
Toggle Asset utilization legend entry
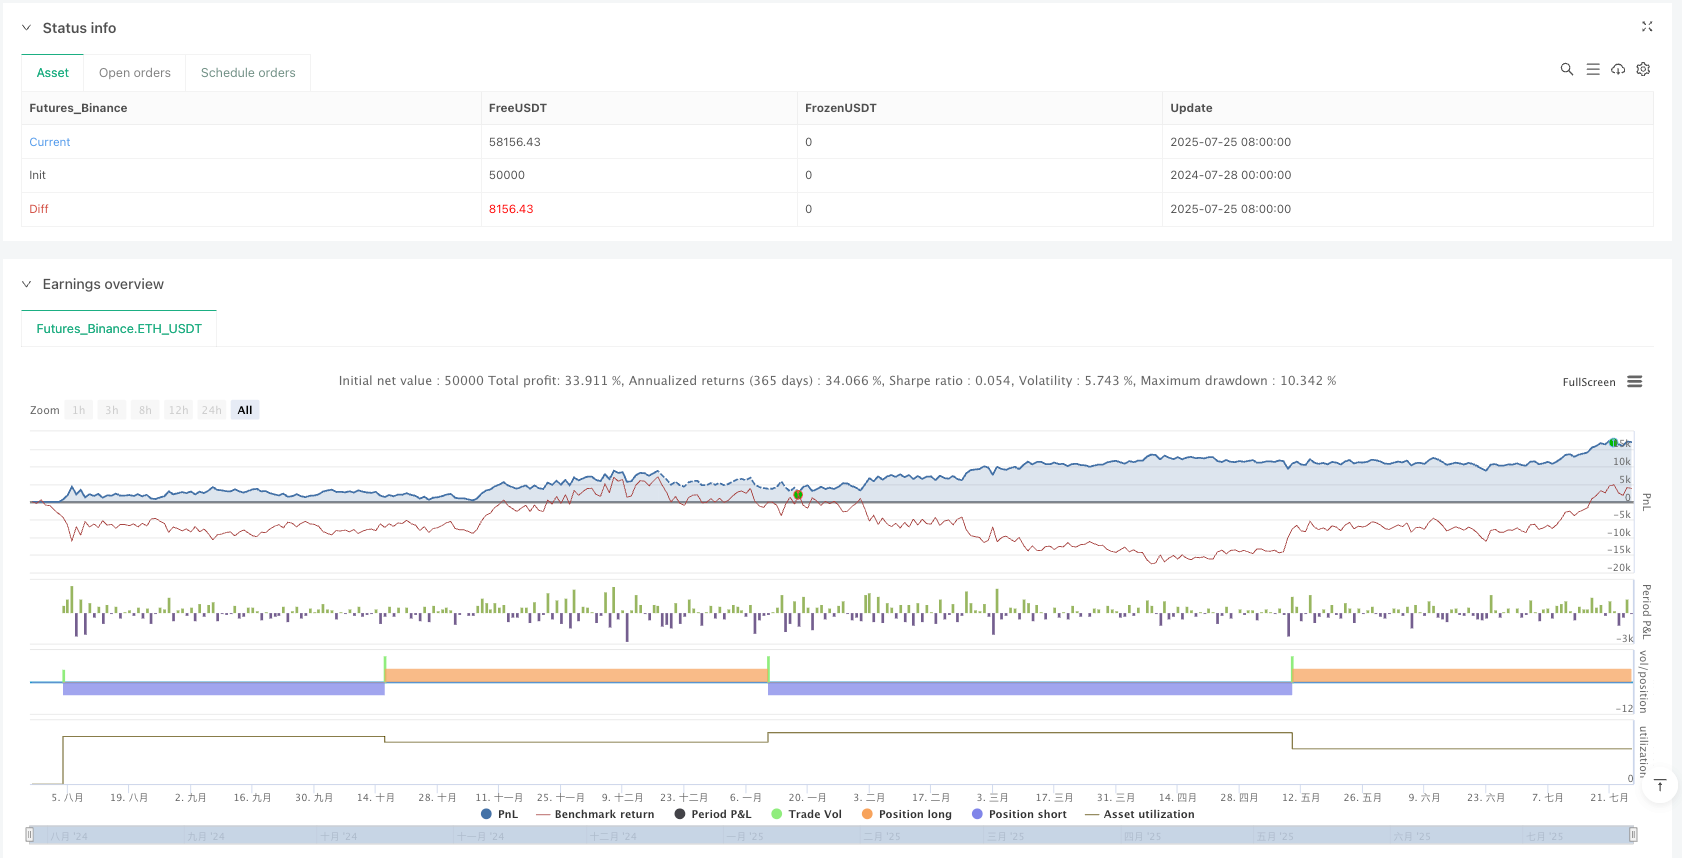1139,814
